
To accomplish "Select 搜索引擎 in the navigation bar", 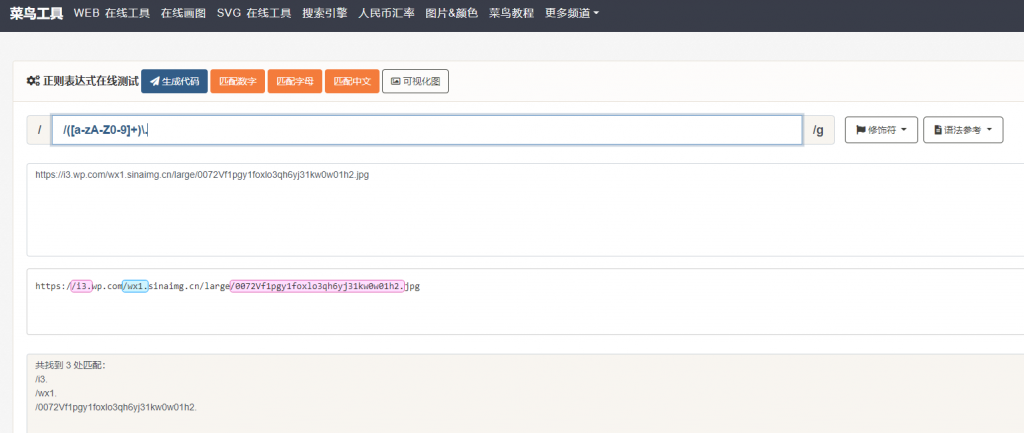I will (x=325, y=13).
